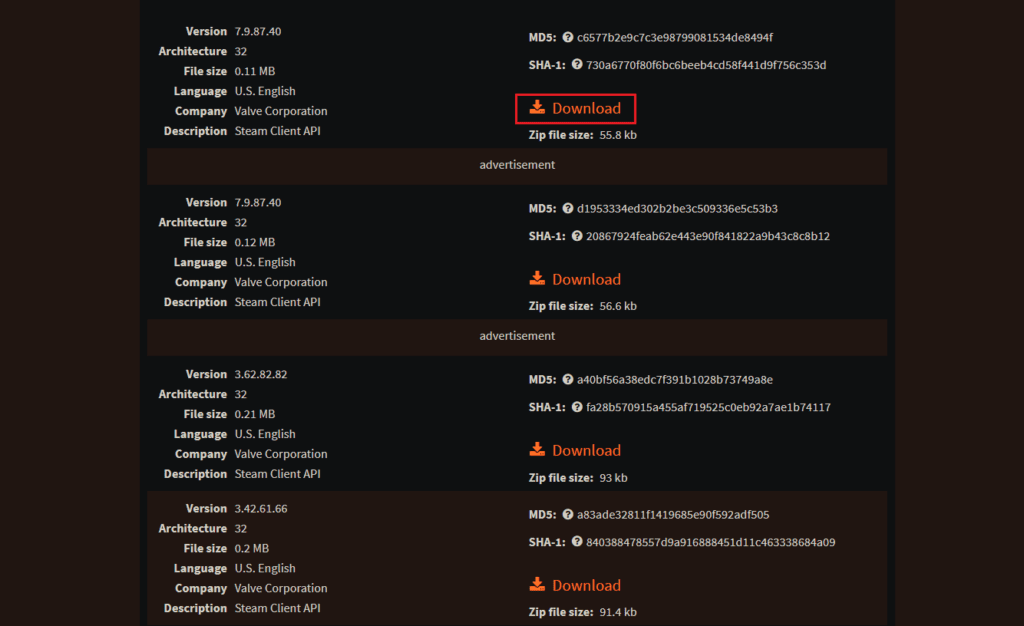
Task: Click the 93 kb zip file size
Action: click(x=613, y=478)
